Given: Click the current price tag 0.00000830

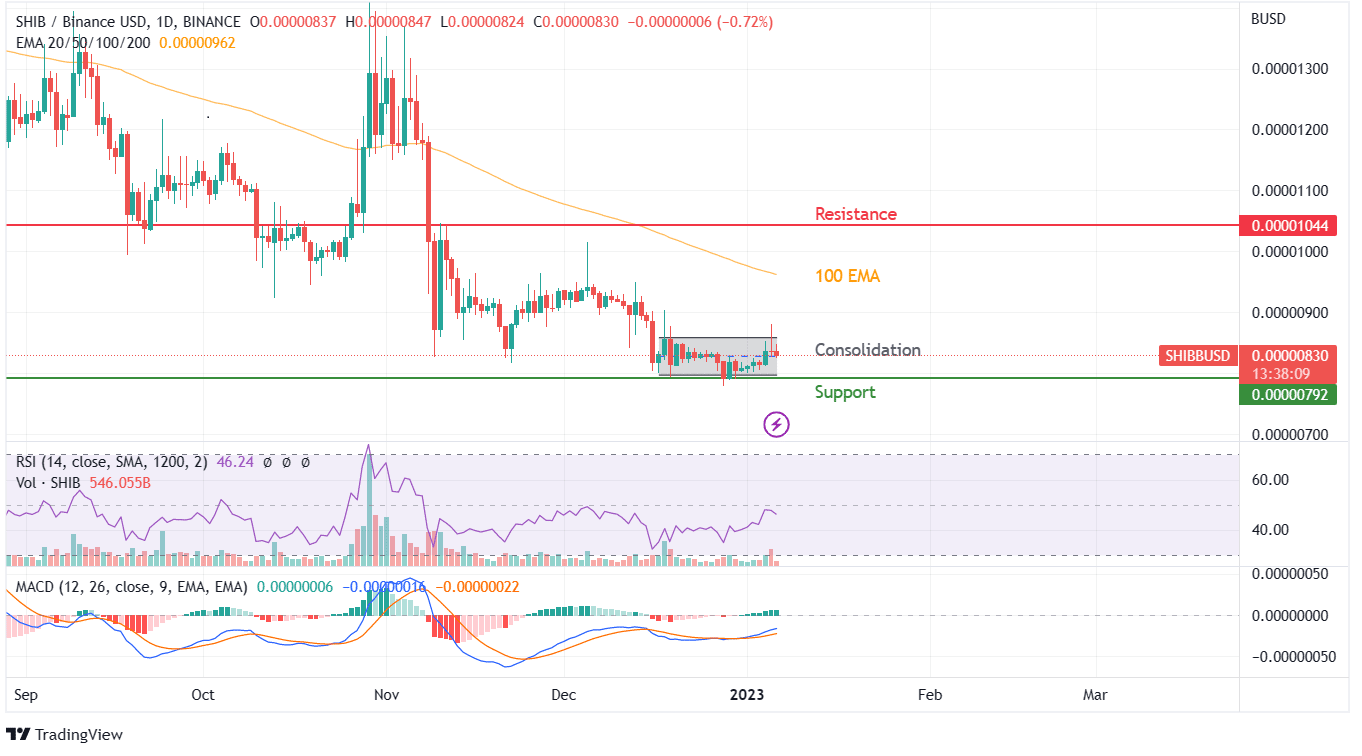Looking at the screenshot, I should point(1289,355).
